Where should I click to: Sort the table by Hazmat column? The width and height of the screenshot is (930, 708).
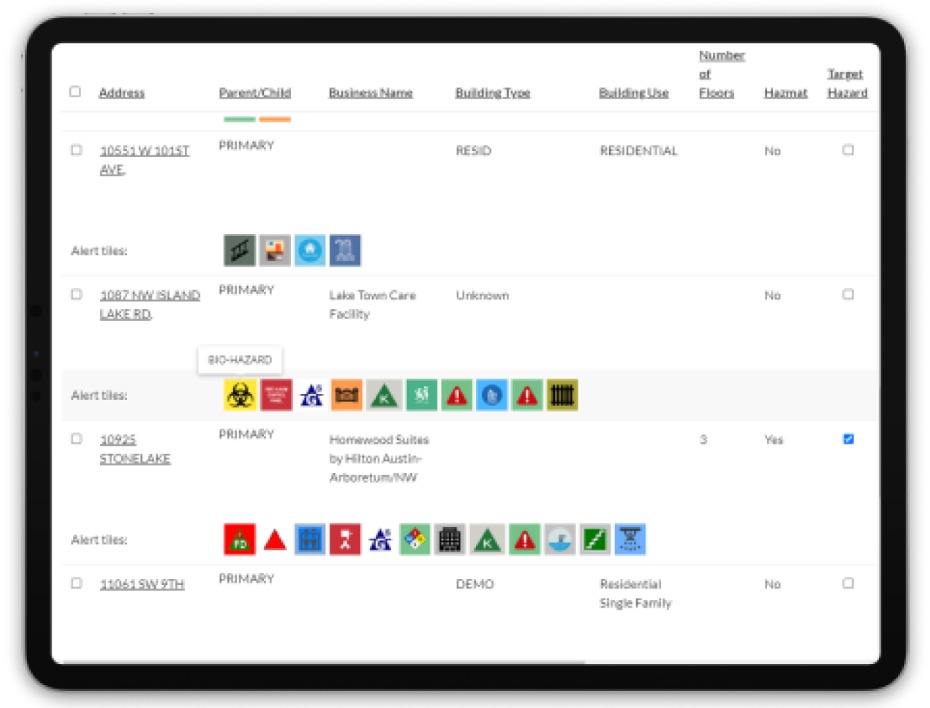tap(787, 91)
